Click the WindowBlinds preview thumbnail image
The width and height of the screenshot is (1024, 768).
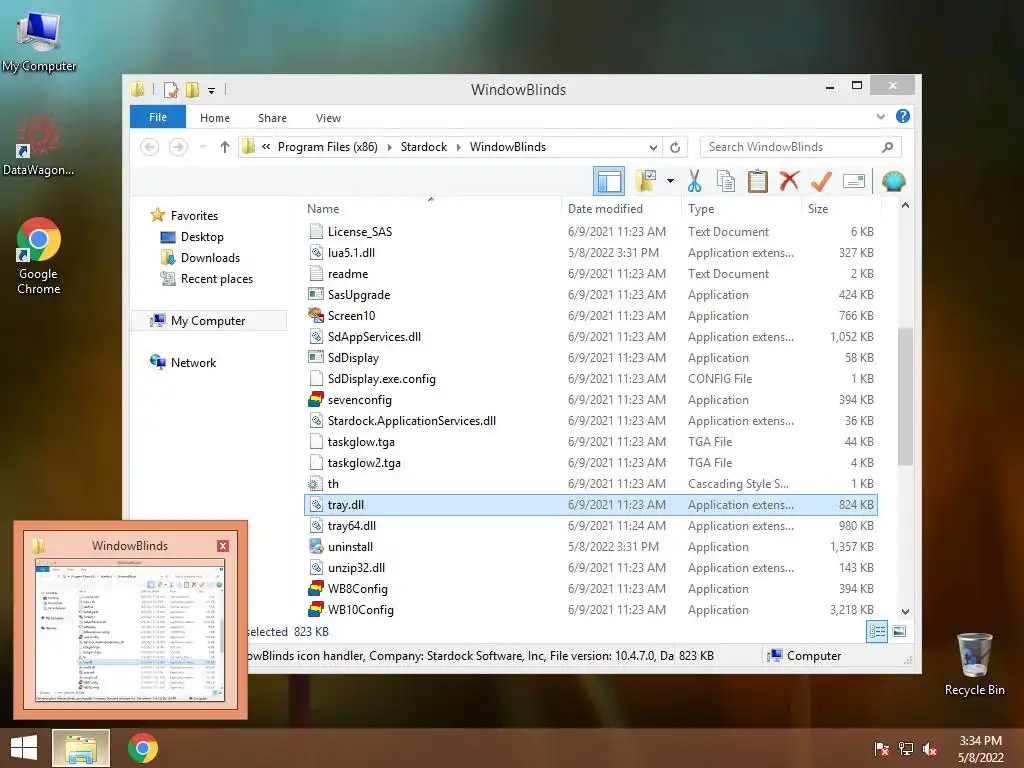tap(130, 630)
